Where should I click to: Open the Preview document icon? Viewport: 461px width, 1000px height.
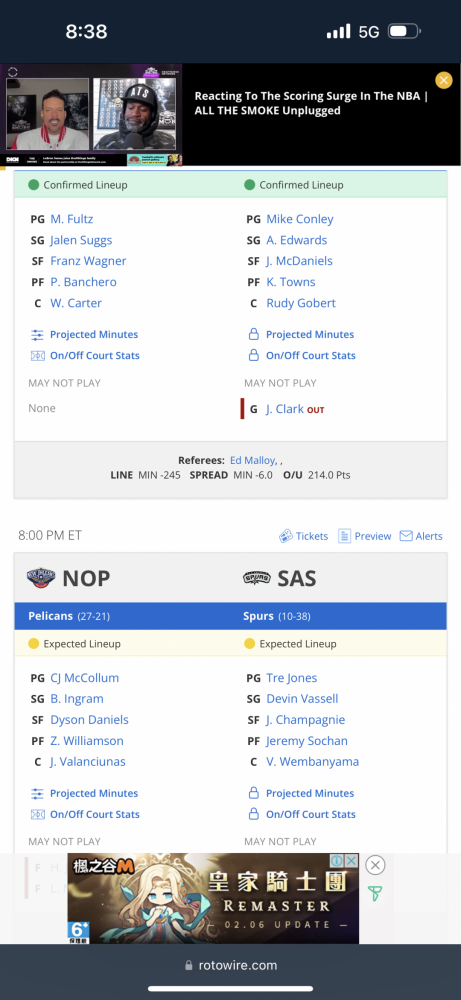[344, 536]
